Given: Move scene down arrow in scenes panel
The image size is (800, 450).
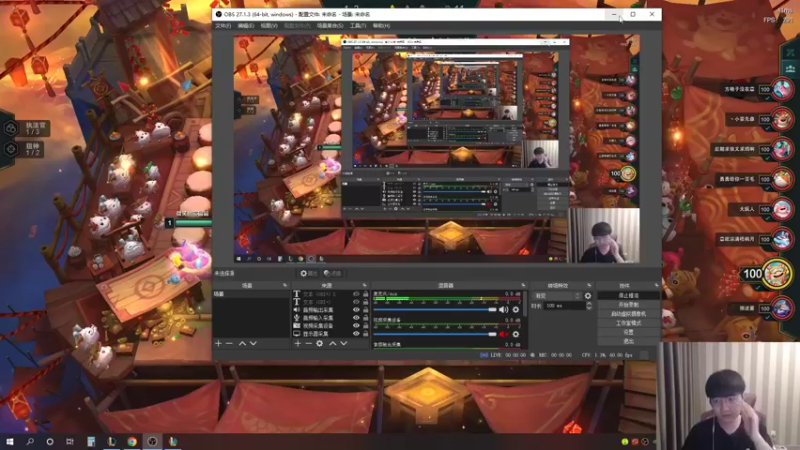Looking at the screenshot, I should coord(253,344).
